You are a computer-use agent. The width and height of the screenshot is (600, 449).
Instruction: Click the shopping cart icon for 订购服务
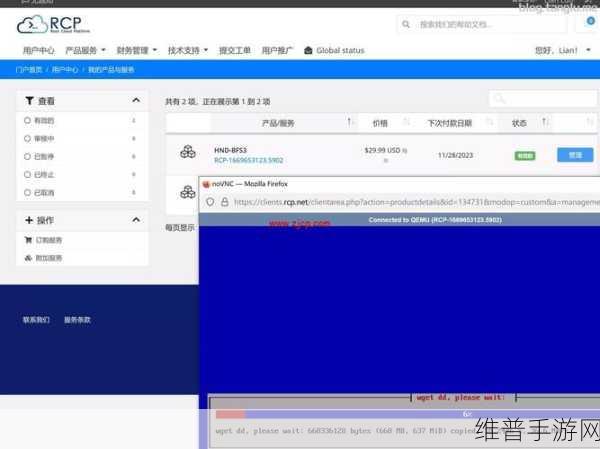click(28, 240)
